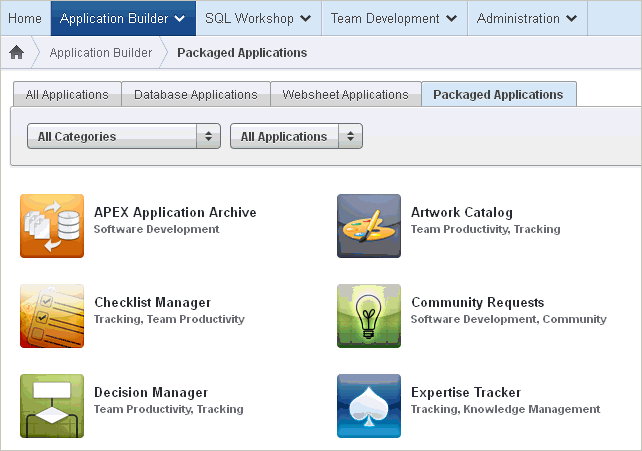Click 'Tracking, Team Productivity' under Checklist Manager
This screenshot has width=642, height=451.
point(169,319)
